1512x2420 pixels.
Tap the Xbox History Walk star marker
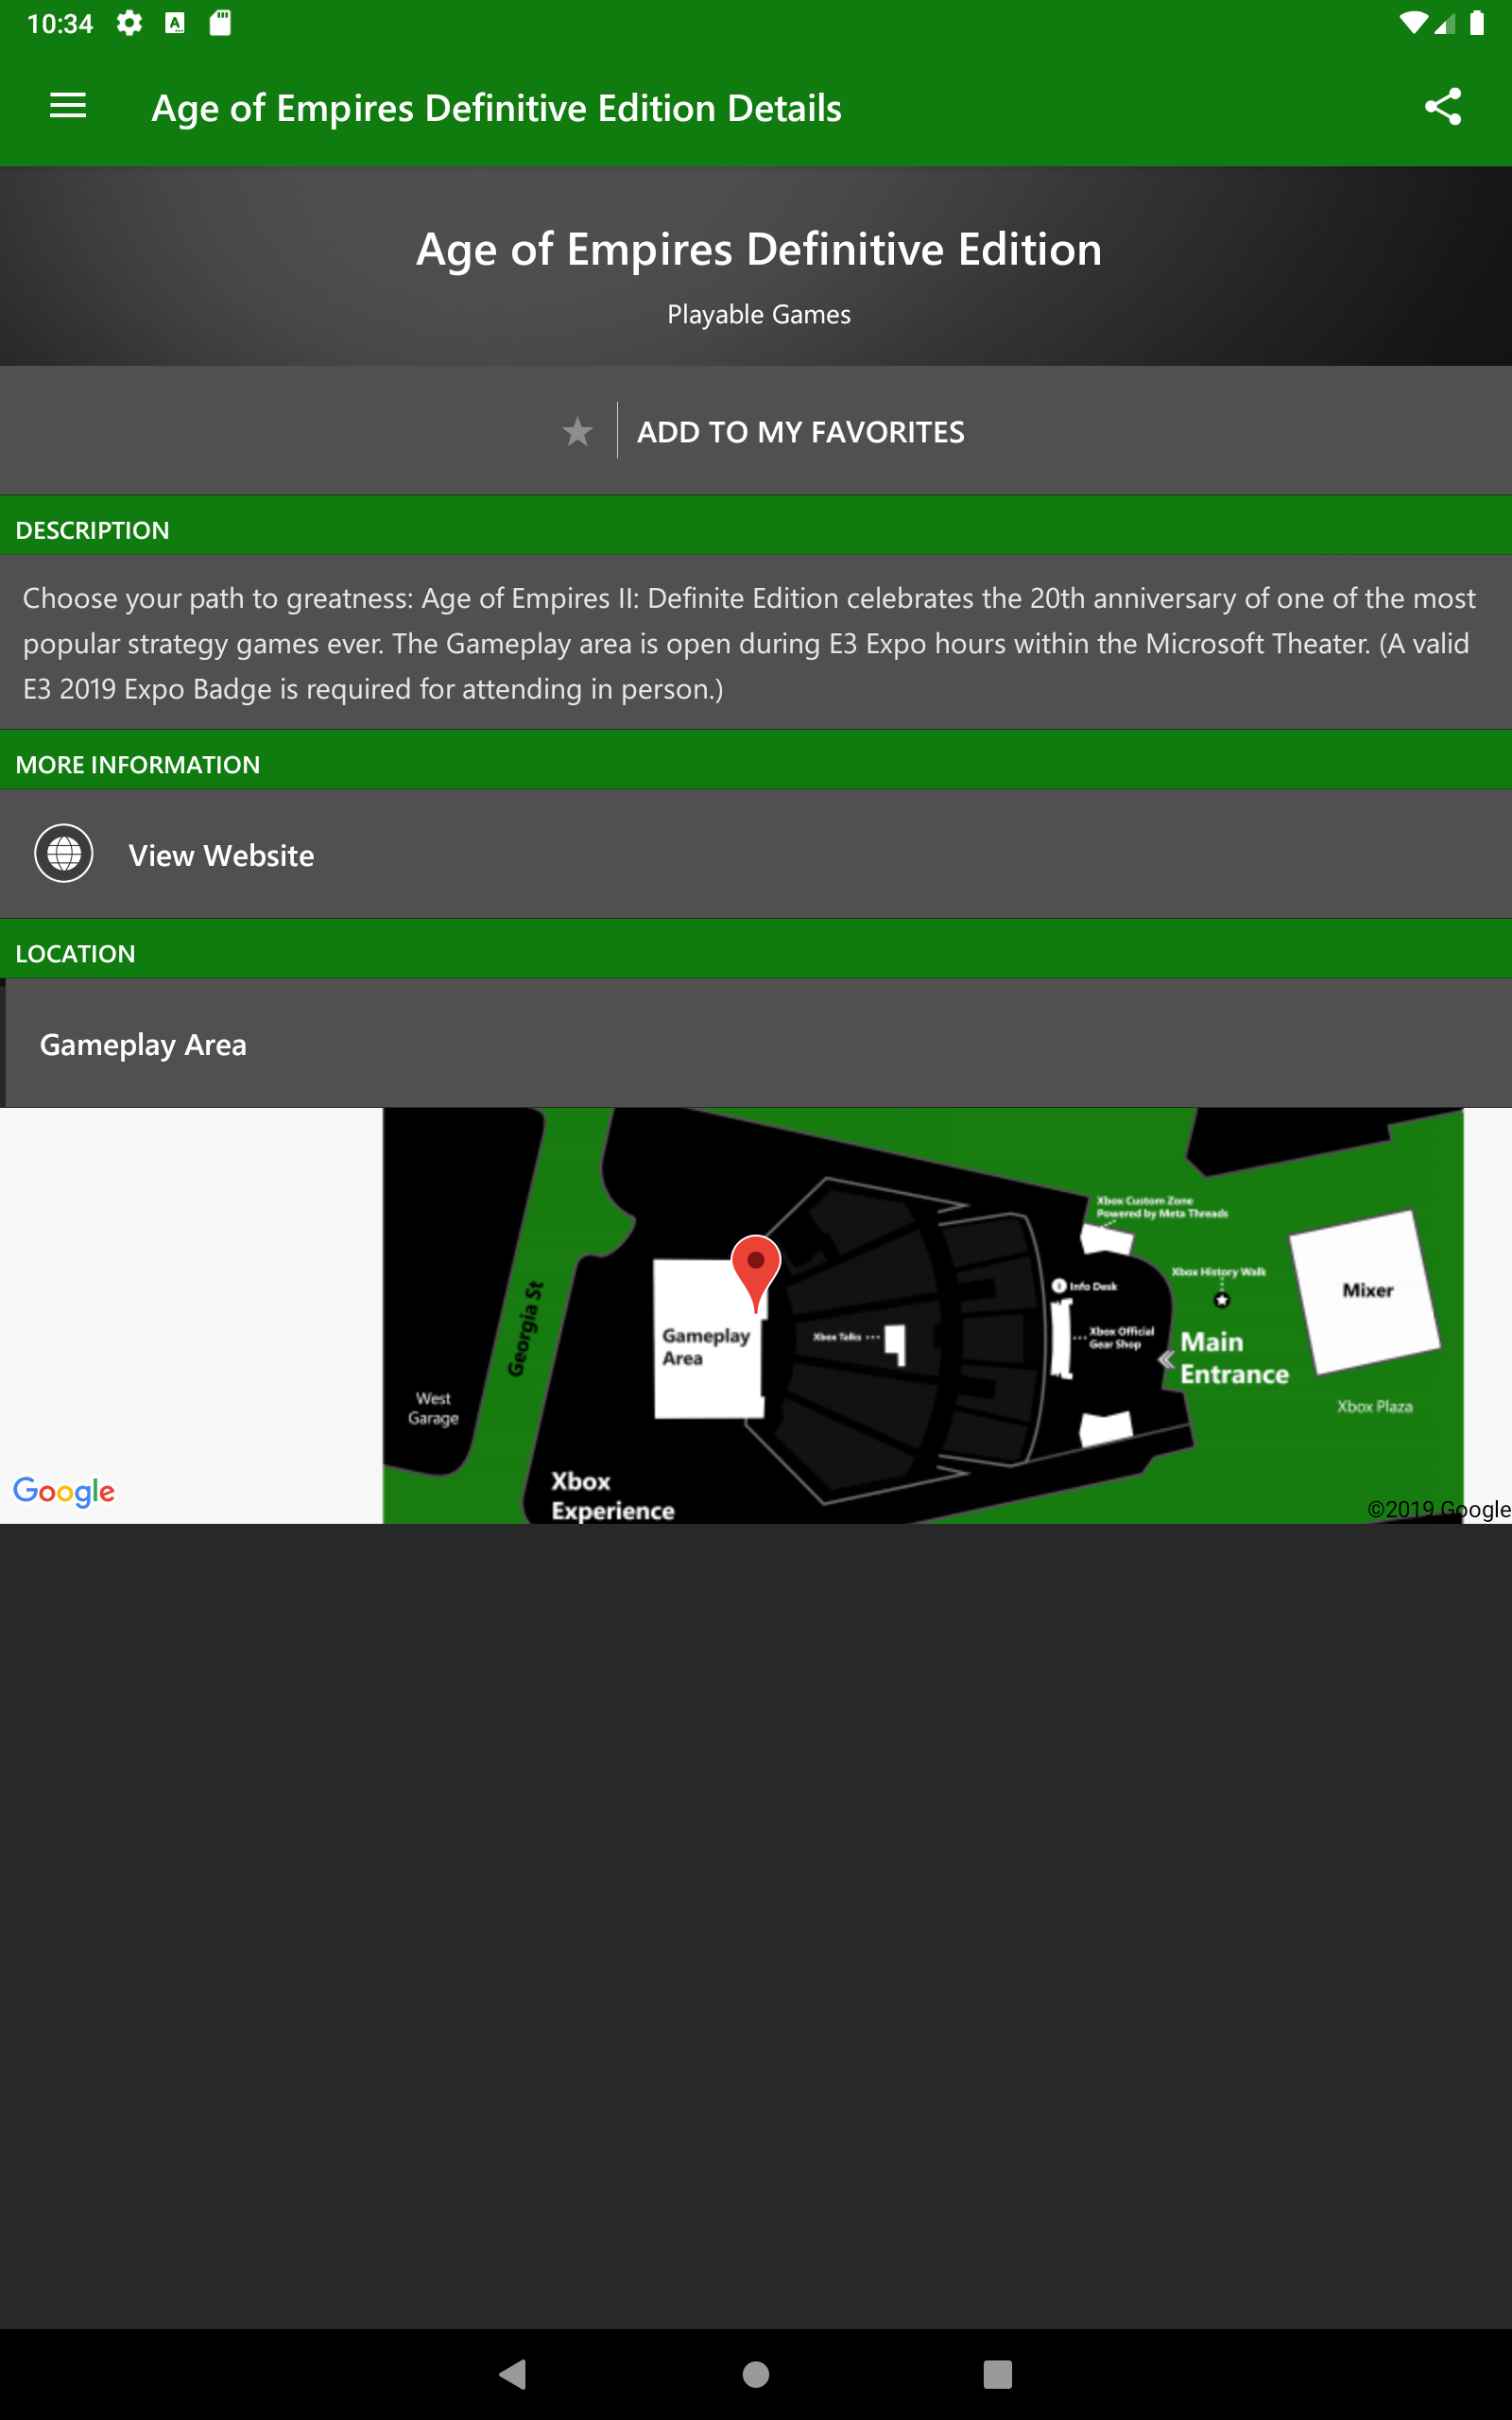[1221, 1300]
